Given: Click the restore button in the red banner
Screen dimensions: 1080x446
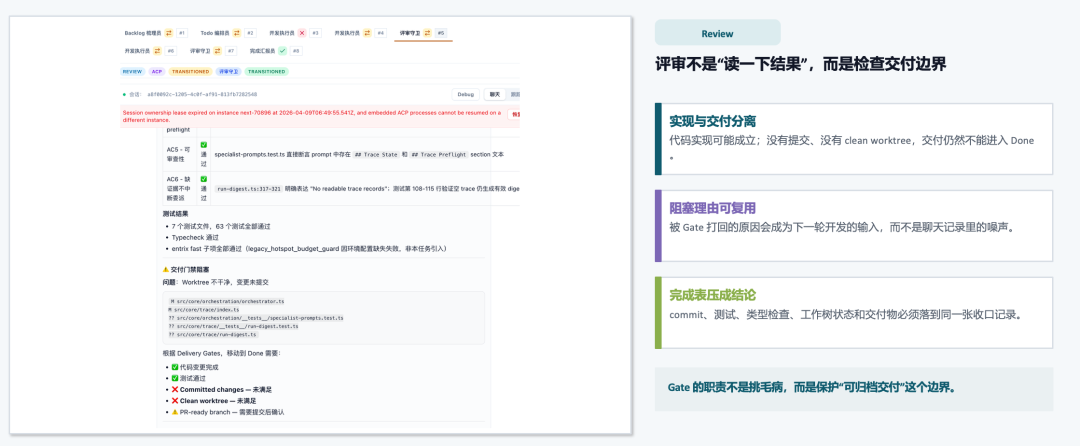Looking at the screenshot, I should 514,115.
